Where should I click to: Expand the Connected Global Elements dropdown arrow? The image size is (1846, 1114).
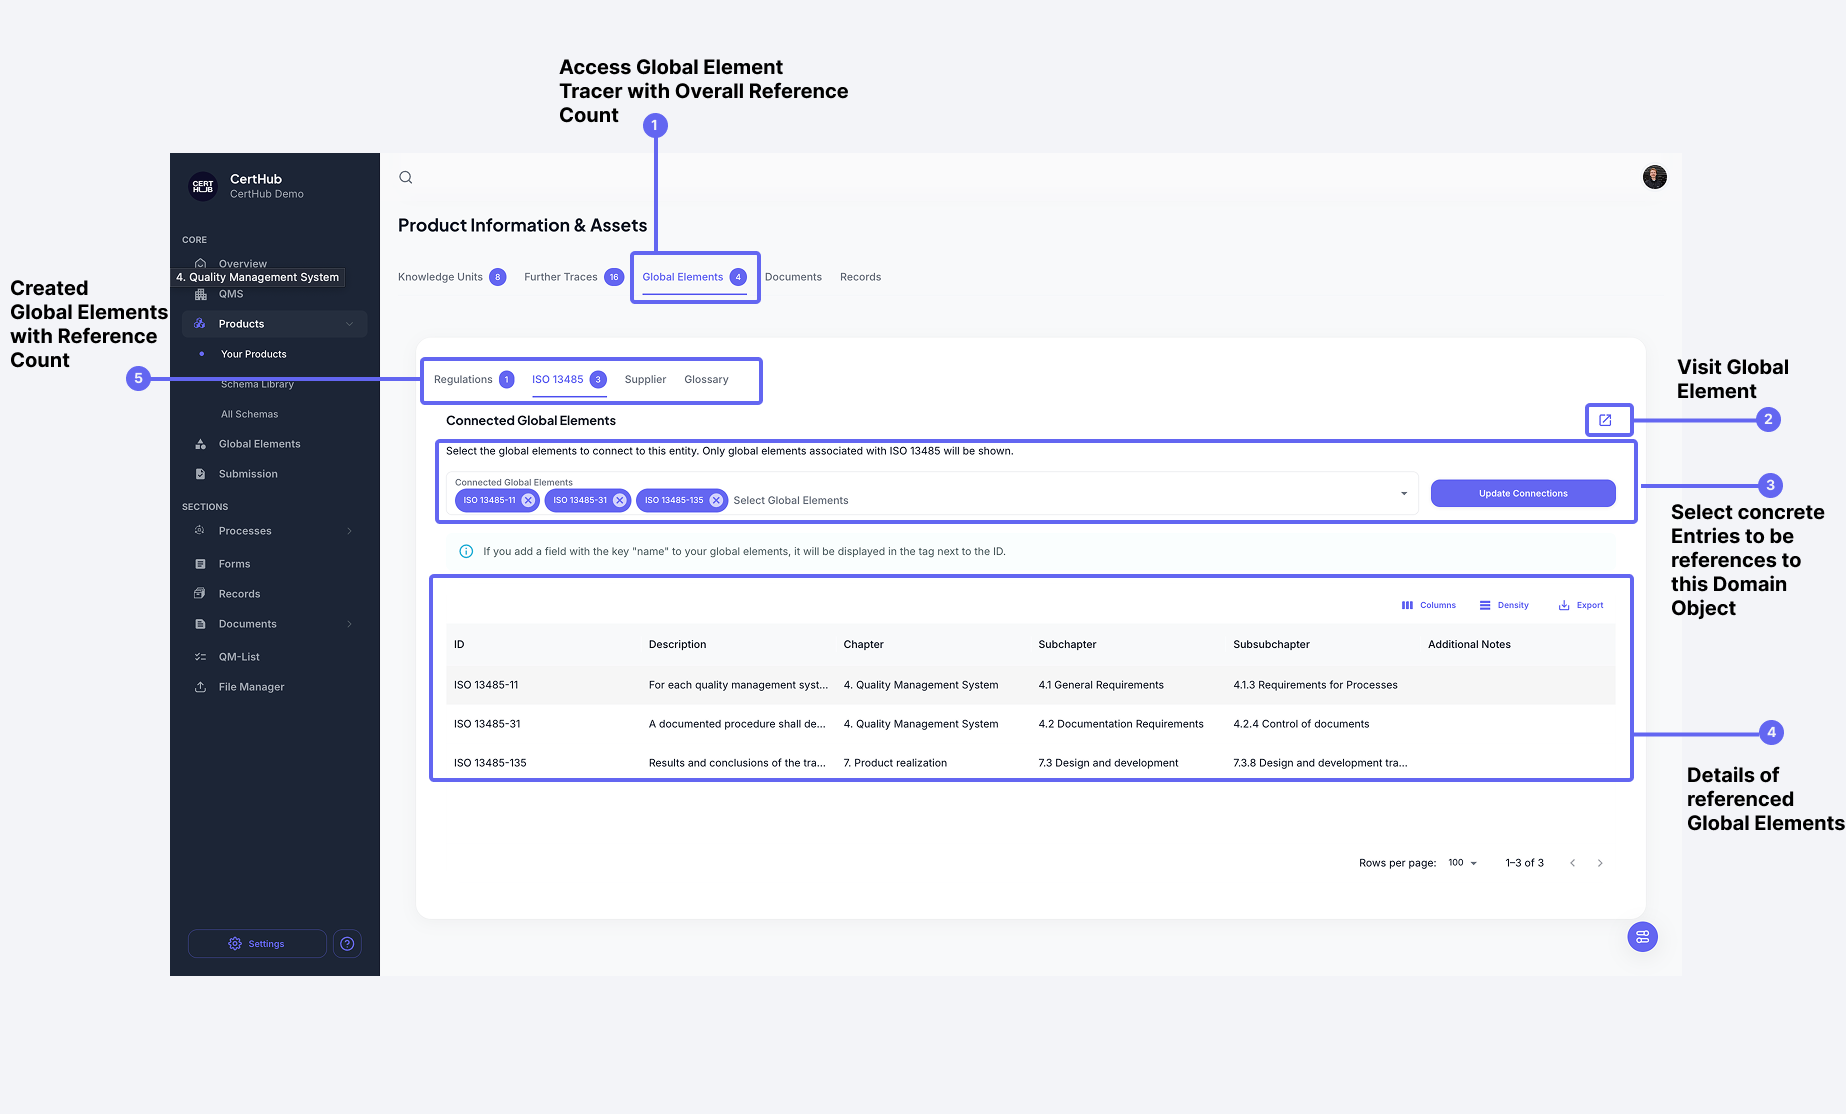1404,494
